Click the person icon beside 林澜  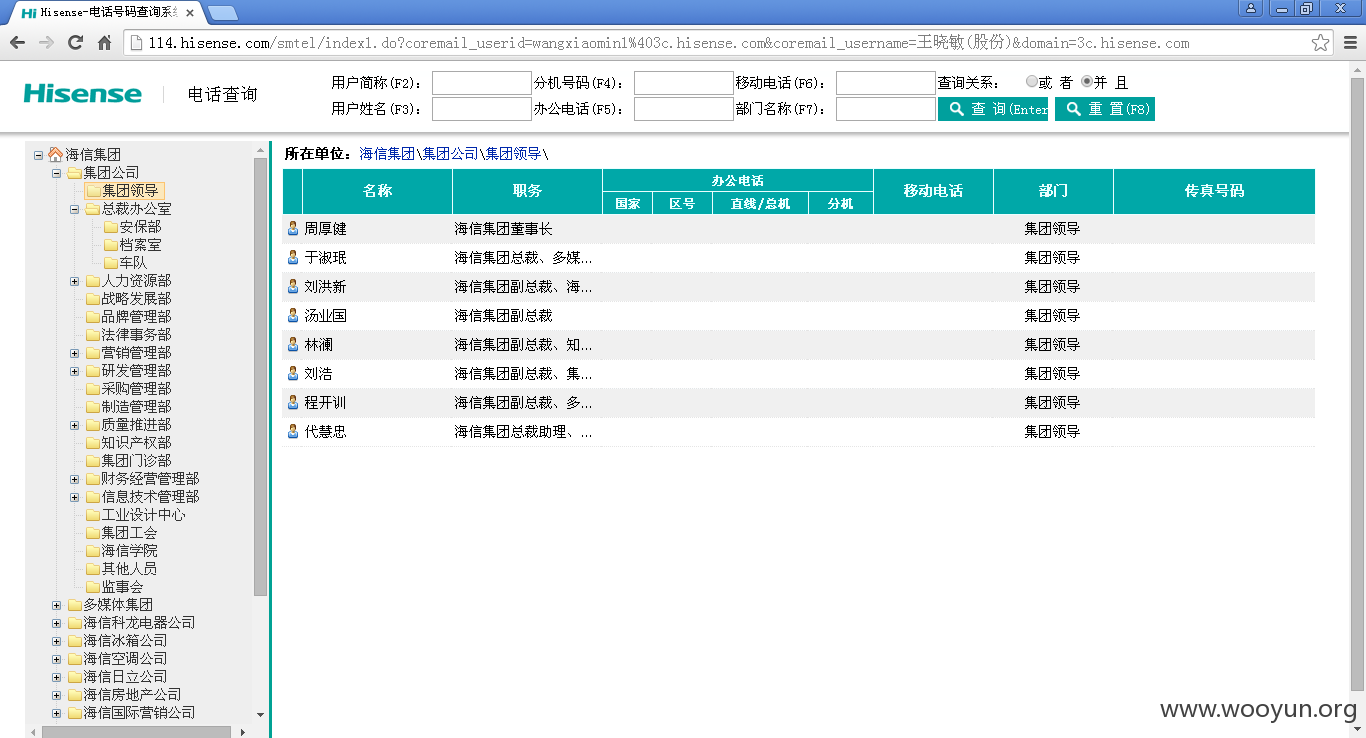293,345
